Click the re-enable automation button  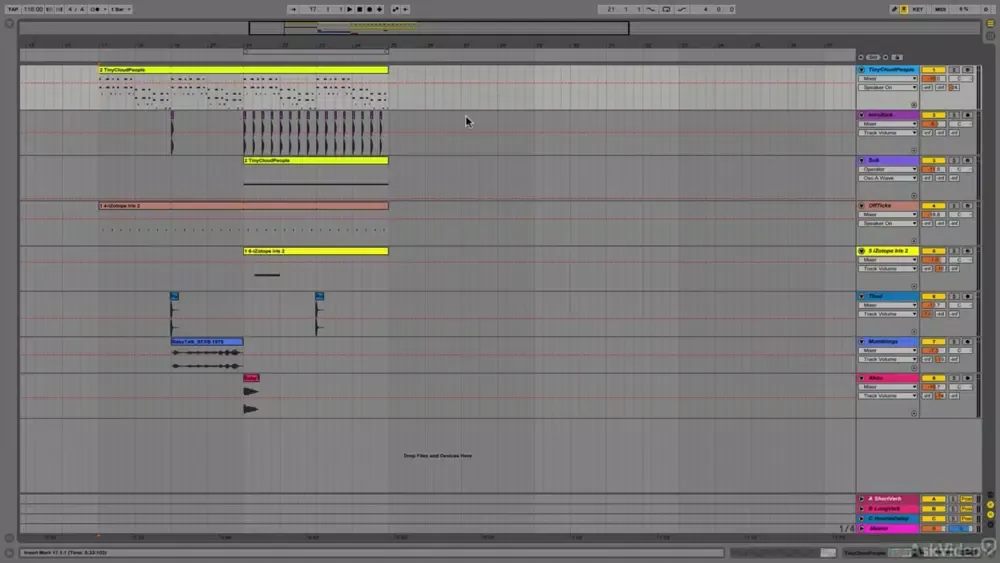click(406, 10)
